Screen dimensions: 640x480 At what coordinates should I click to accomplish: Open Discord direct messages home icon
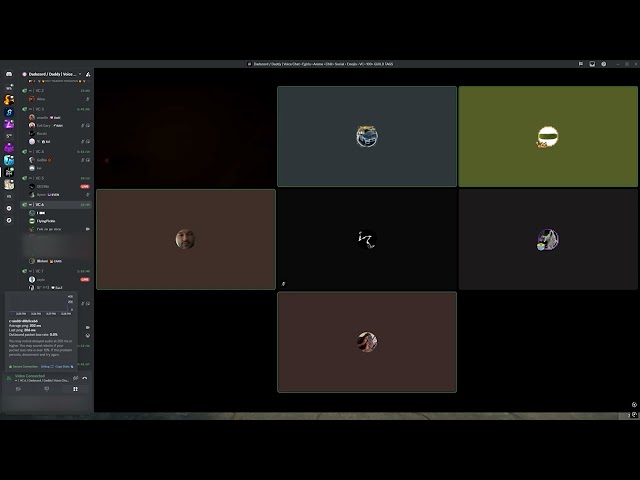click(9, 74)
